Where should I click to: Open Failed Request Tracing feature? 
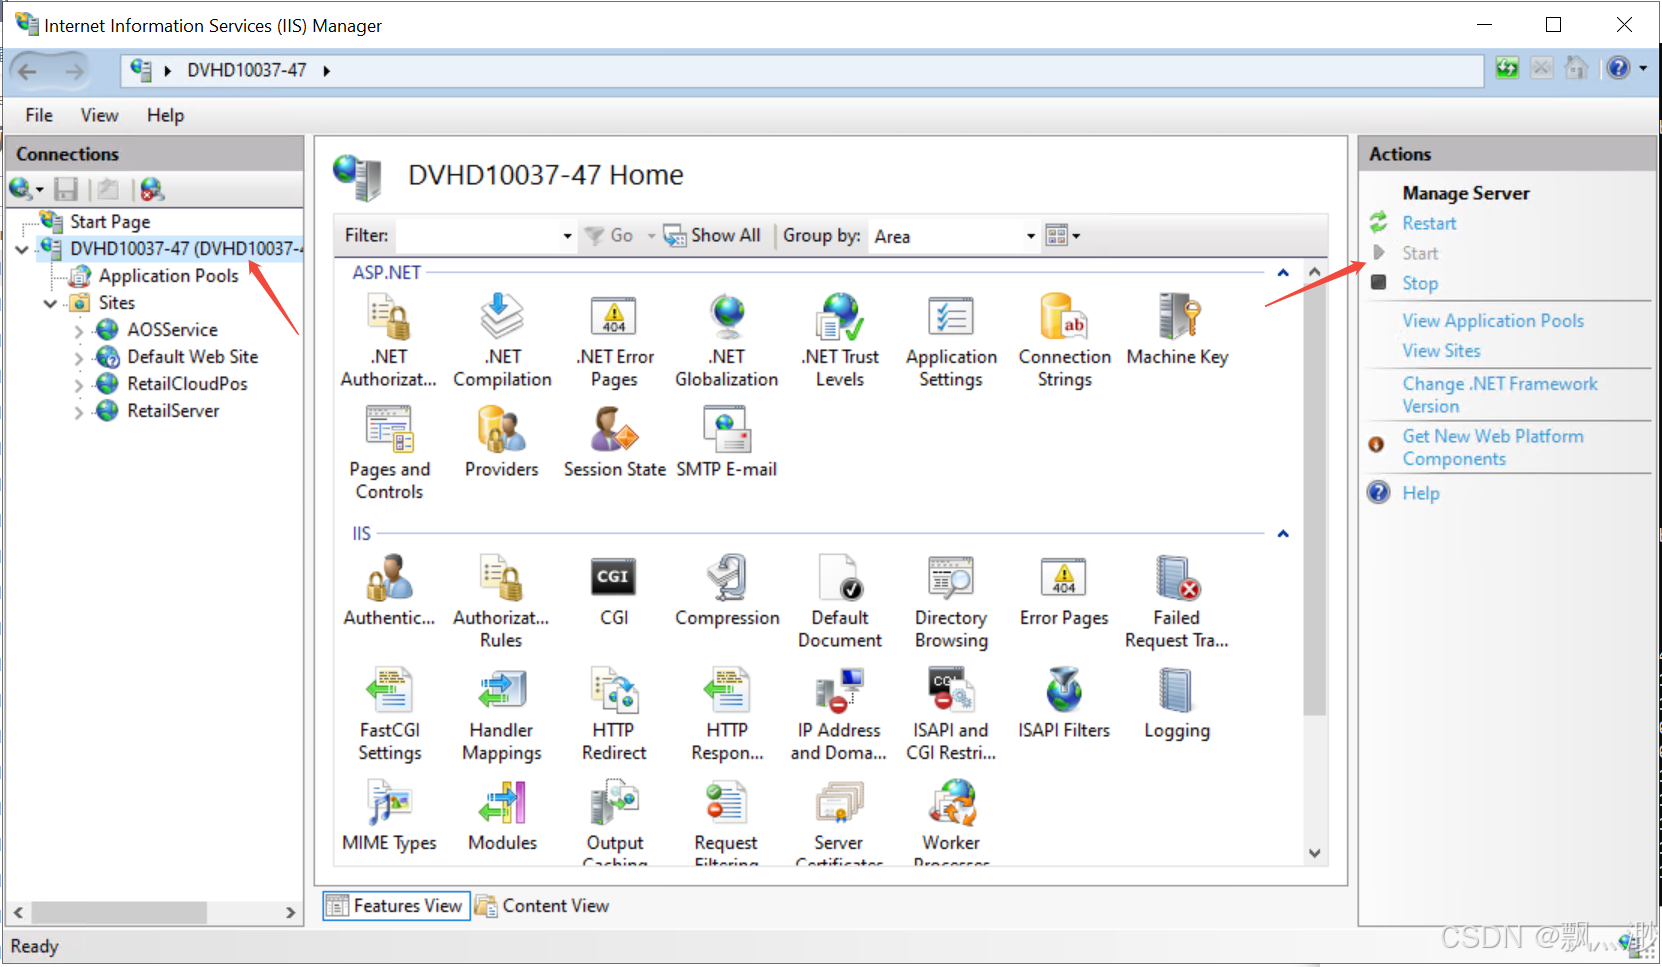[1177, 602]
